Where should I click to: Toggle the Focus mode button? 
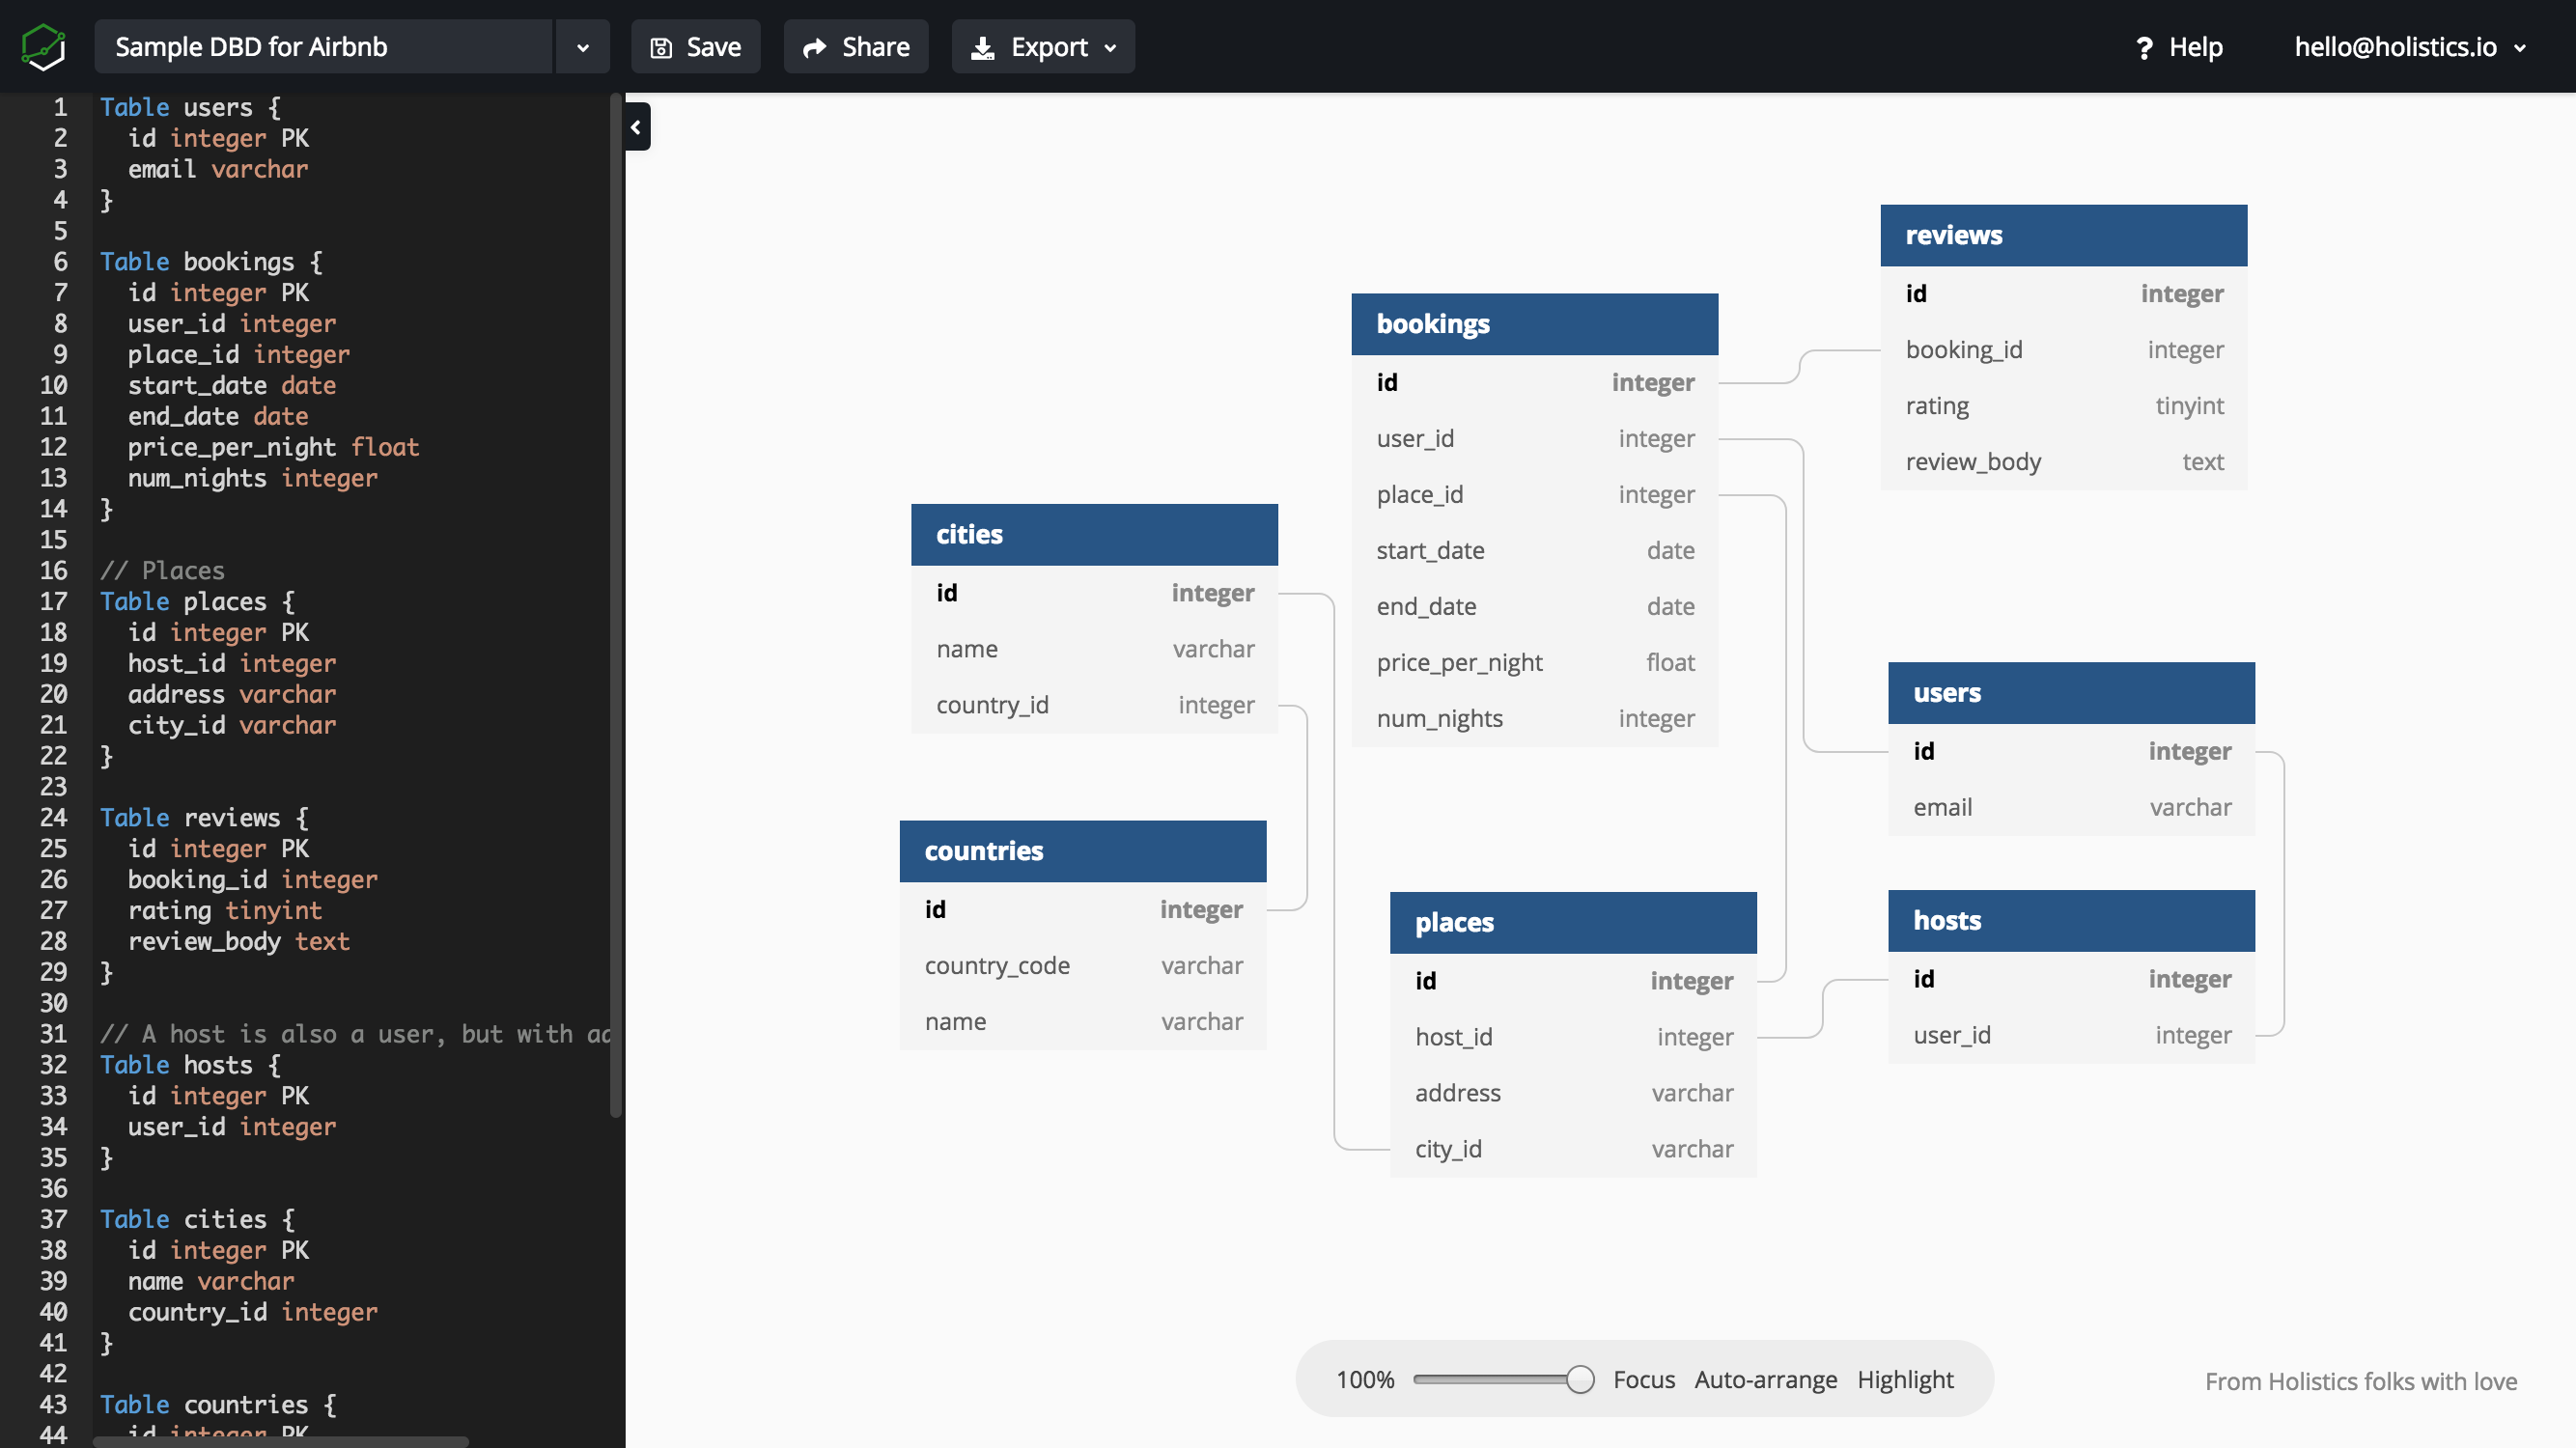pyautogui.click(x=1641, y=1379)
